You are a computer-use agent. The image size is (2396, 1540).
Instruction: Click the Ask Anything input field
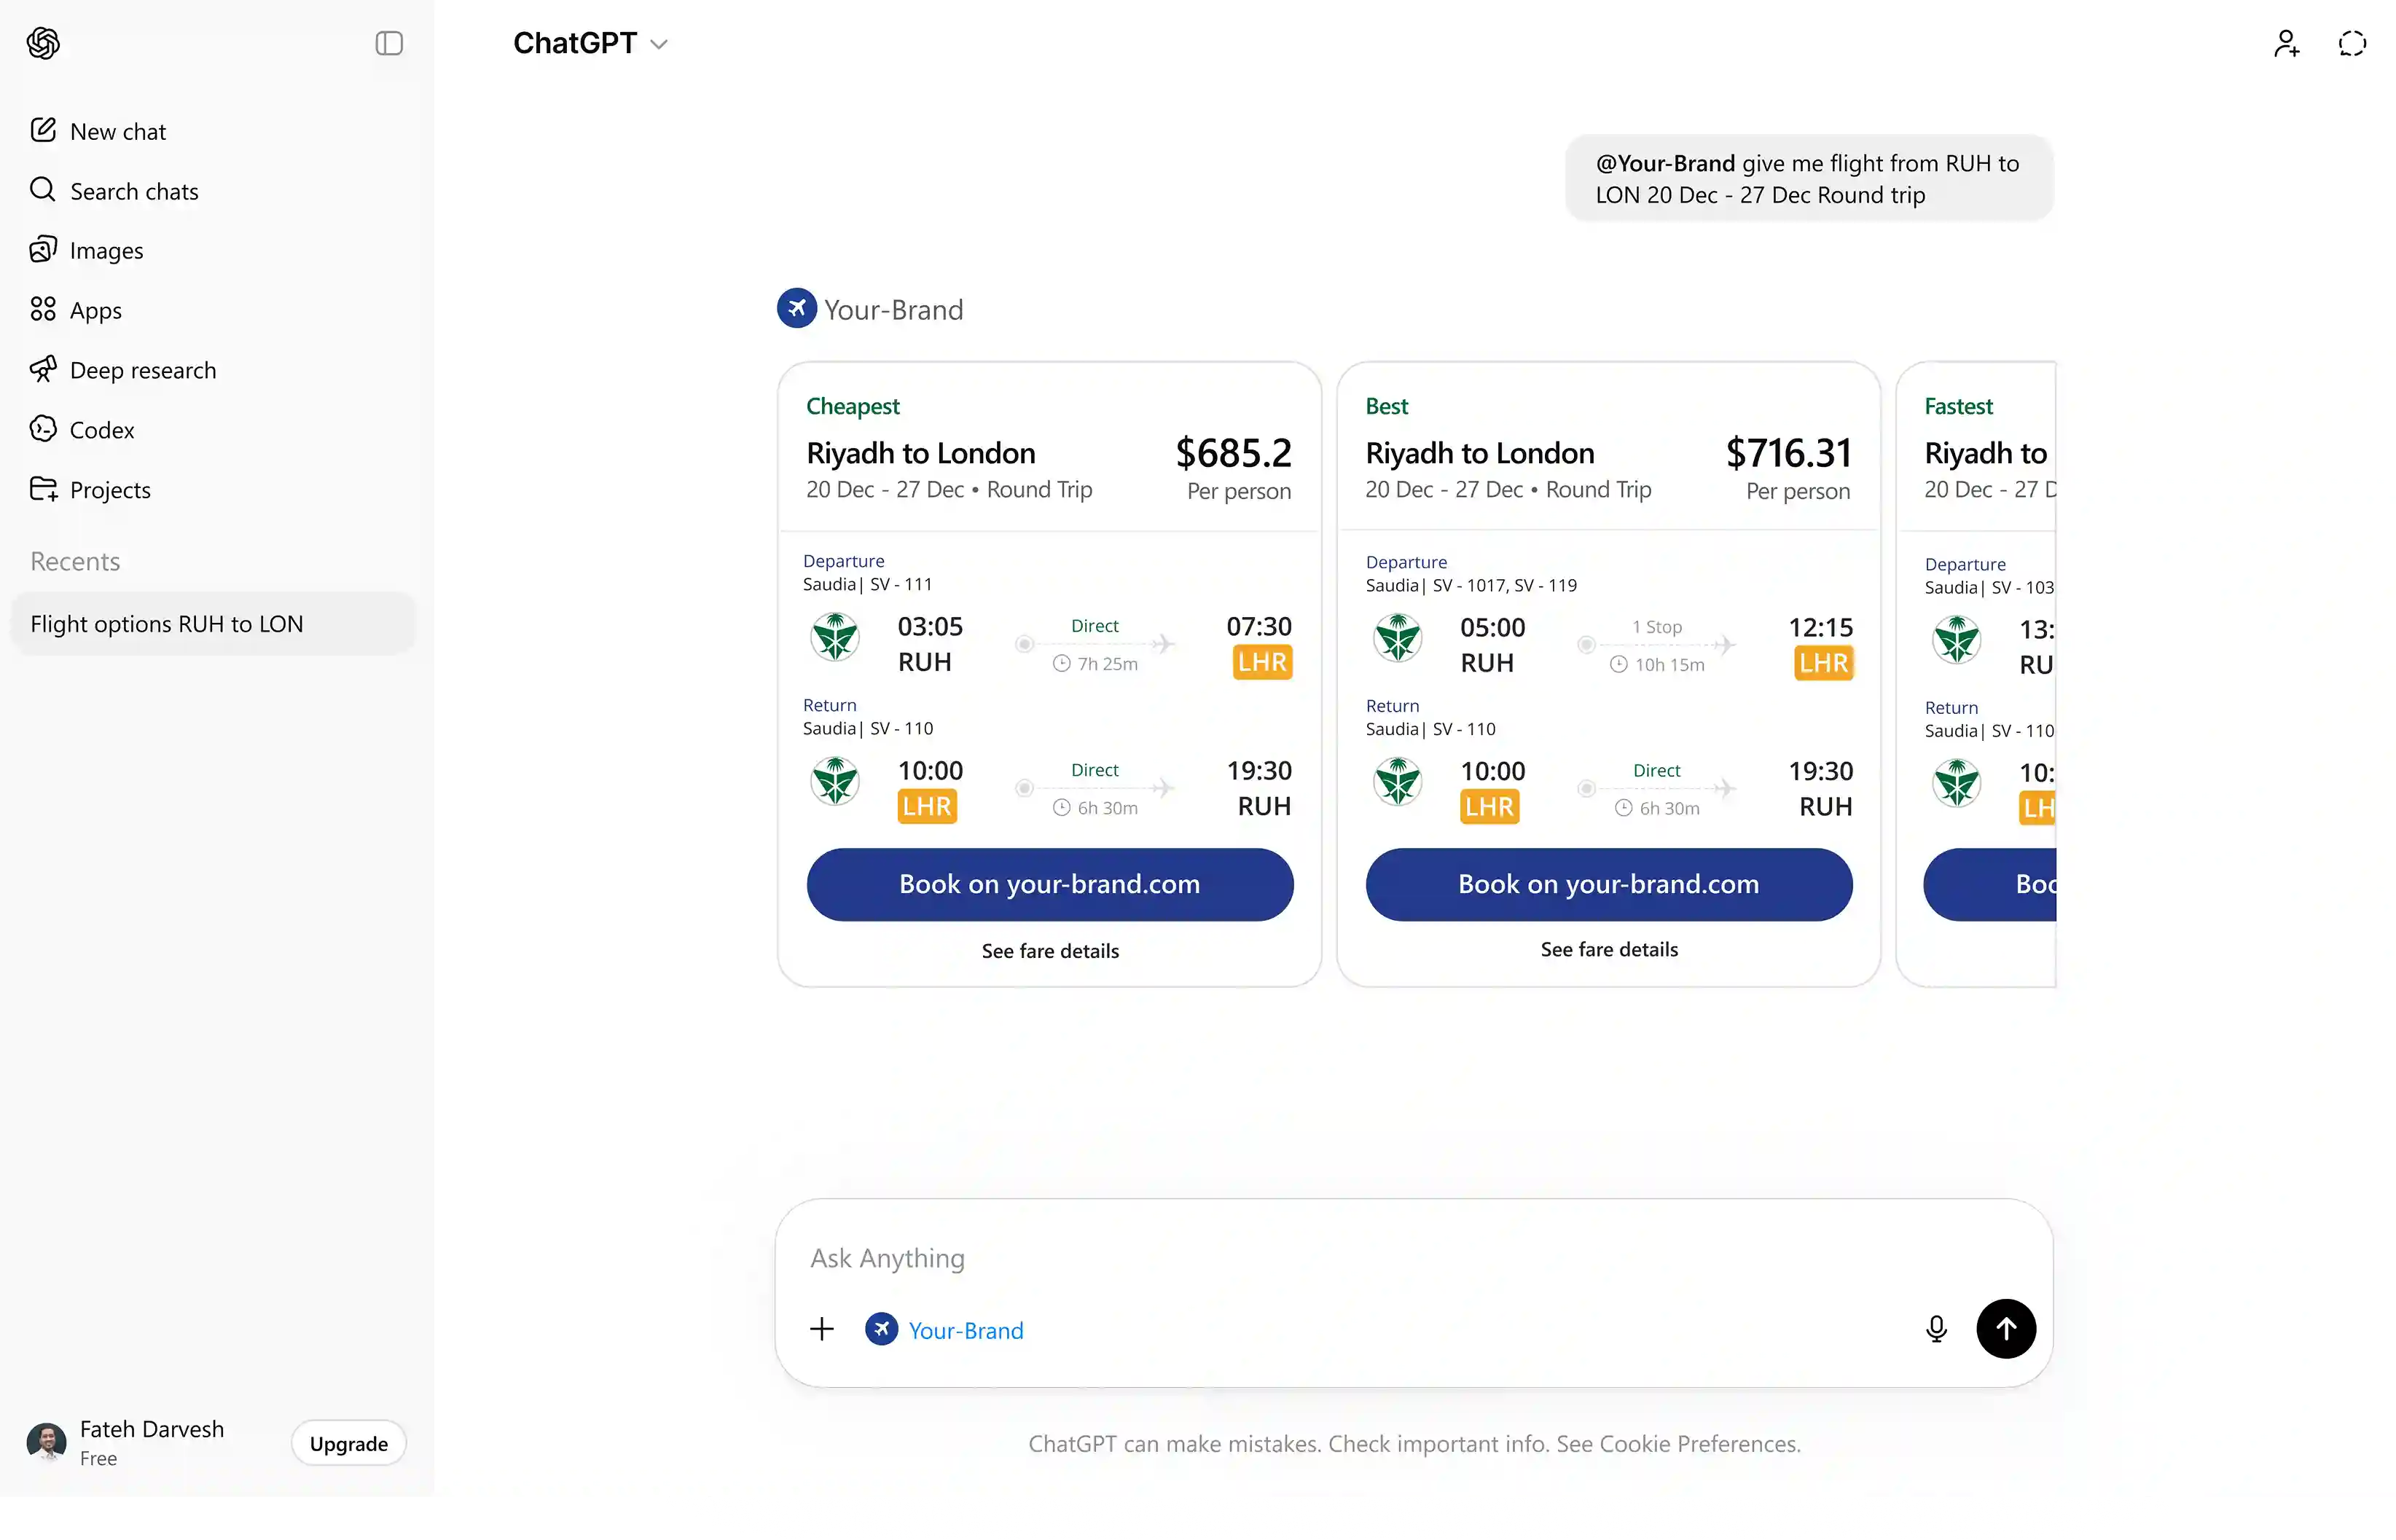pos(1300,1258)
